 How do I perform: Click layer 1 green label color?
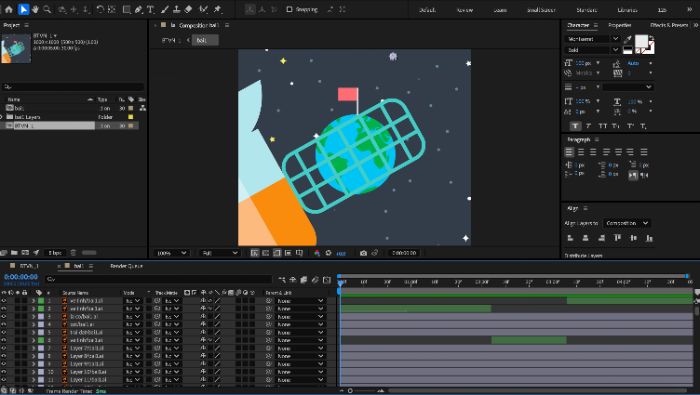pyautogui.click(x=41, y=301)
